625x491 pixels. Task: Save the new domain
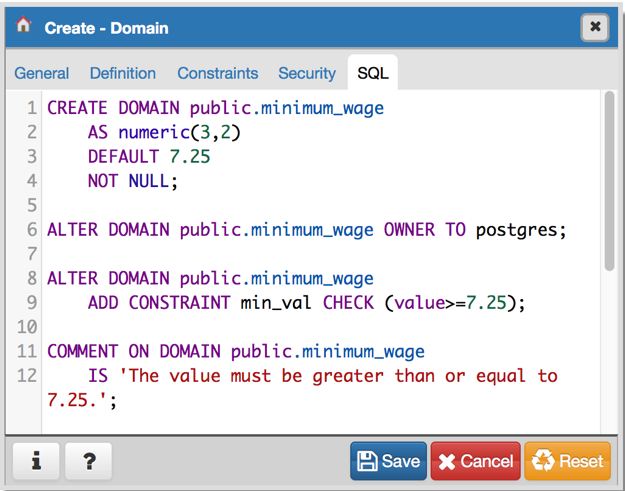click(x=388, y=461)
